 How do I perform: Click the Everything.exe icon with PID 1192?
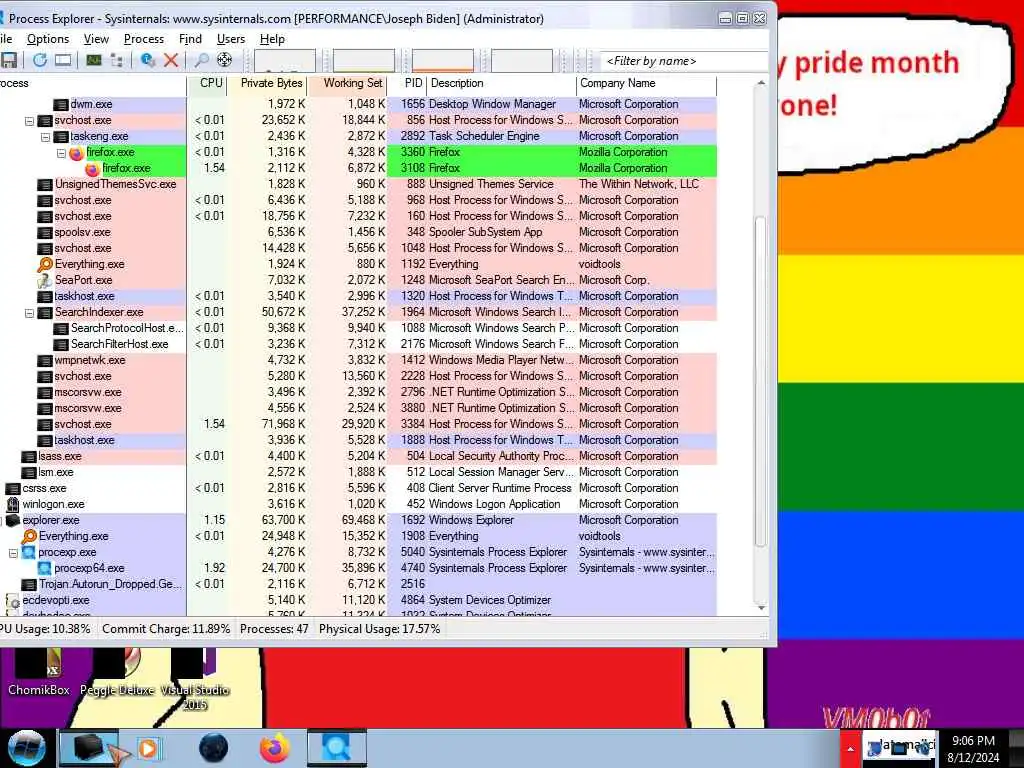pyautogui.click(x=44, y=264)
